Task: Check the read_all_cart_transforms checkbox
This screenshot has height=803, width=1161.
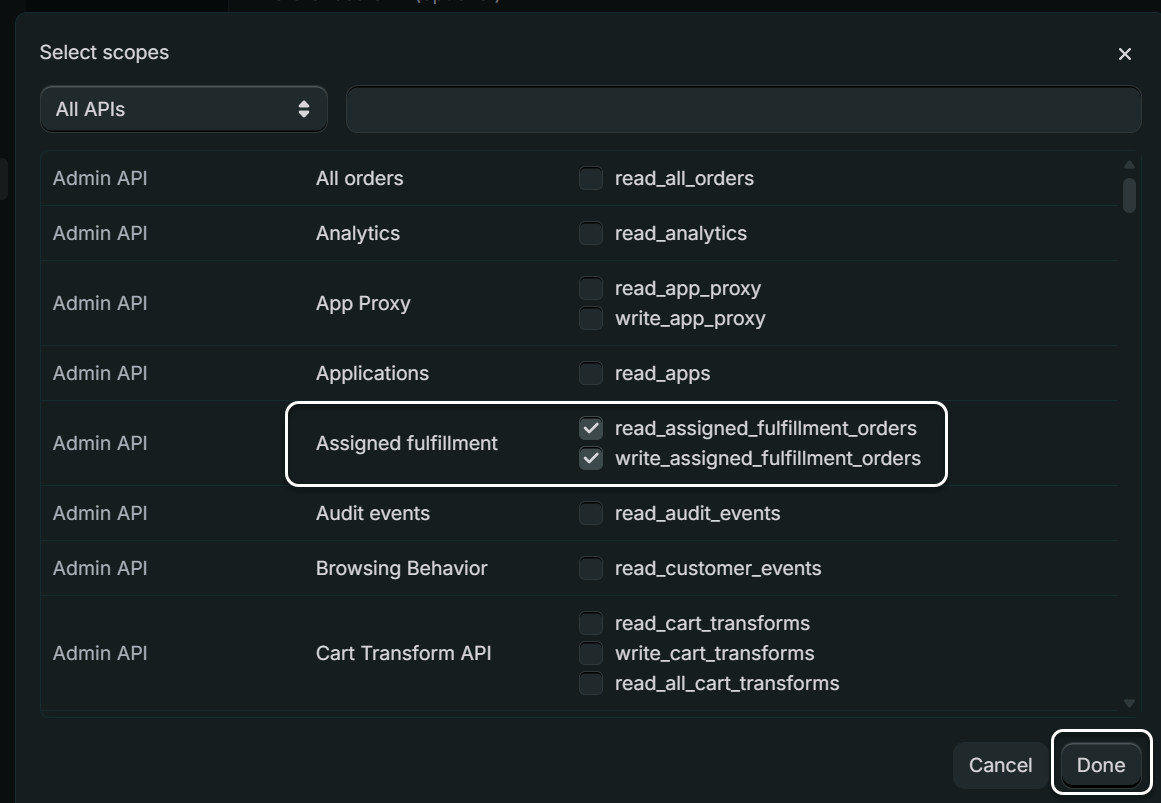Action: point(590,683)
